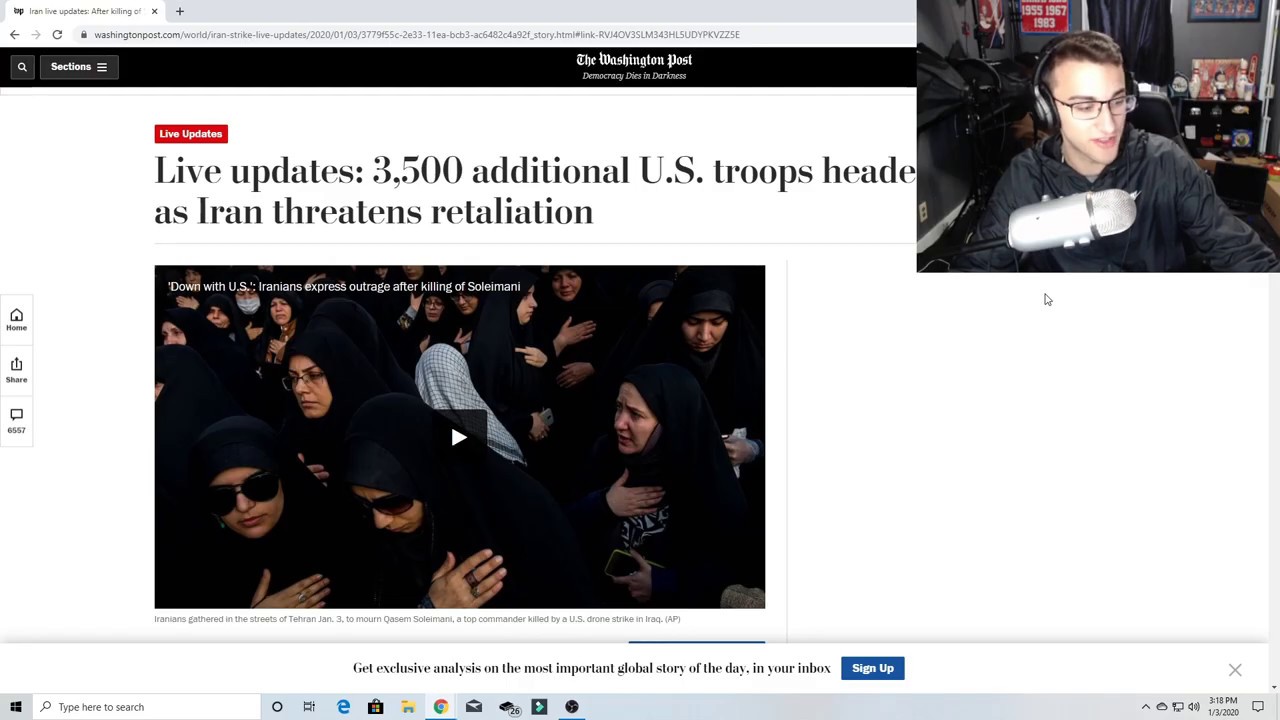Open OBS Studio icon on taskbar
This screenshot has width=1280, height=720.
click(572, 707)
